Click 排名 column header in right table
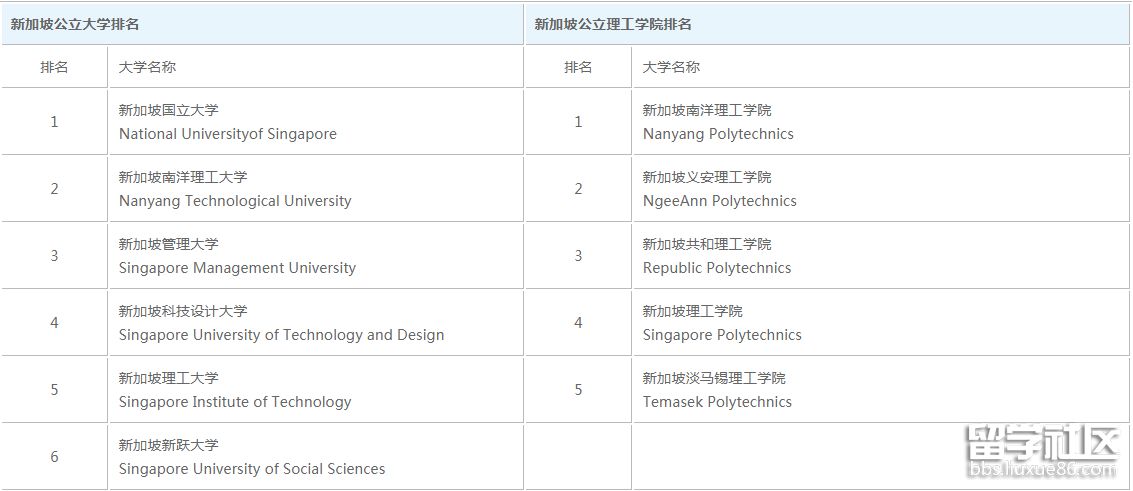Viewport: 1133px width, 491px height. tap(578, 68)
